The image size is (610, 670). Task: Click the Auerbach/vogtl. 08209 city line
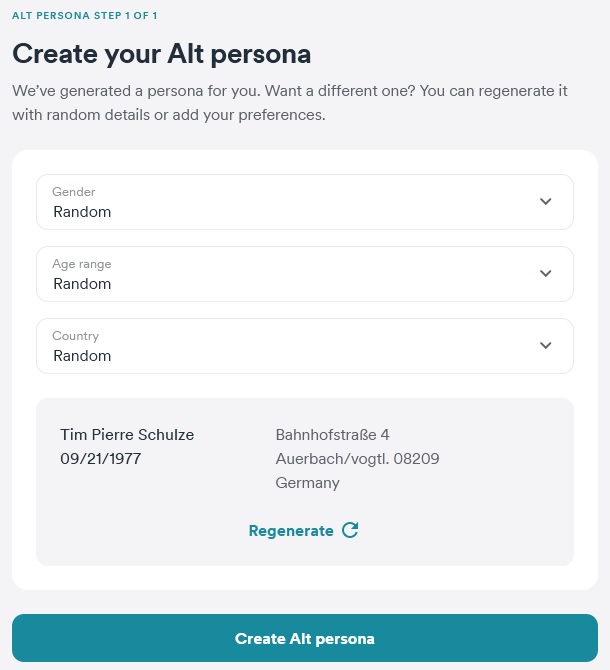357,458
